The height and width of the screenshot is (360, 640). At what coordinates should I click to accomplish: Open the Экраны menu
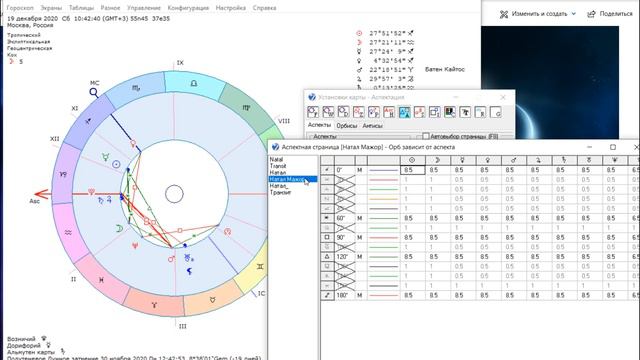click(x=51, y=8)
